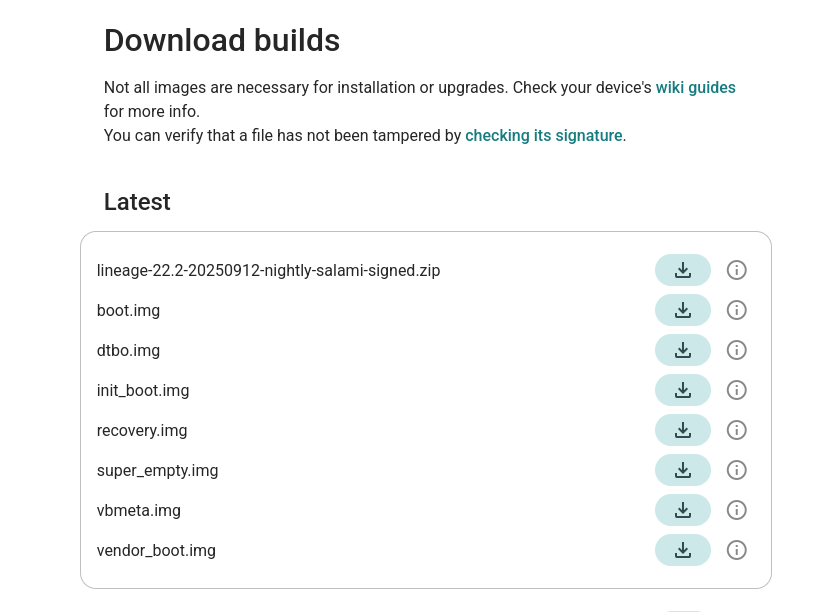
Task: Download vendor_boot.img file
Action: (x=683, y=551)
